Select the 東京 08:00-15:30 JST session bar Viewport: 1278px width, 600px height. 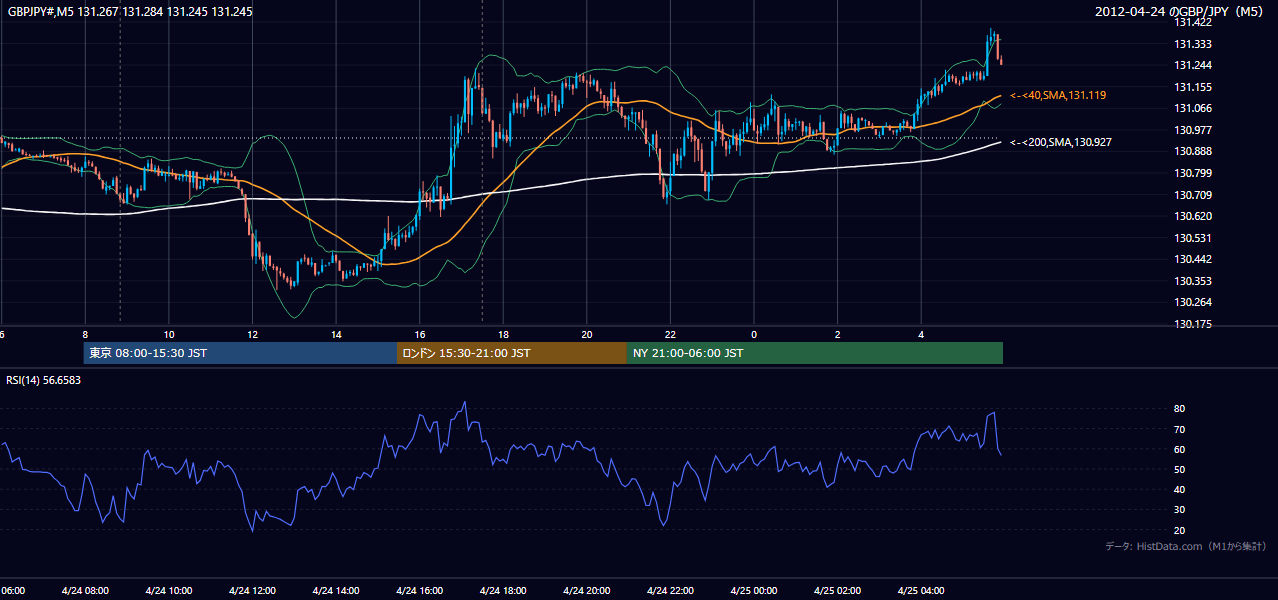coord(240,353)
